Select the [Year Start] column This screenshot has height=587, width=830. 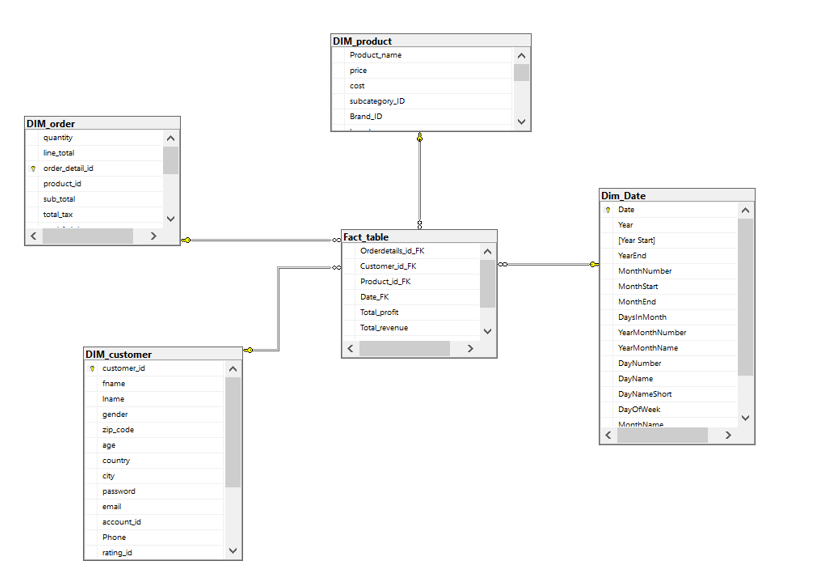[669, 240]
